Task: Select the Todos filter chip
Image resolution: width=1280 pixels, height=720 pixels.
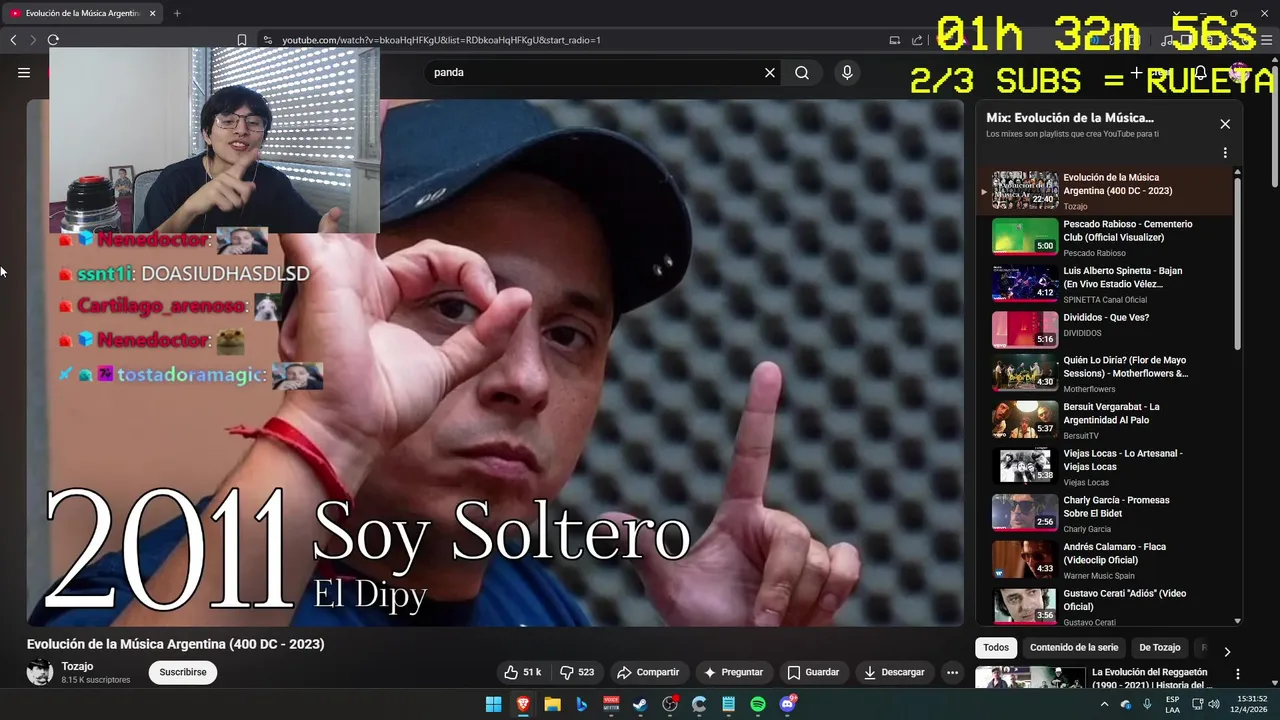Action: (996, 647)
